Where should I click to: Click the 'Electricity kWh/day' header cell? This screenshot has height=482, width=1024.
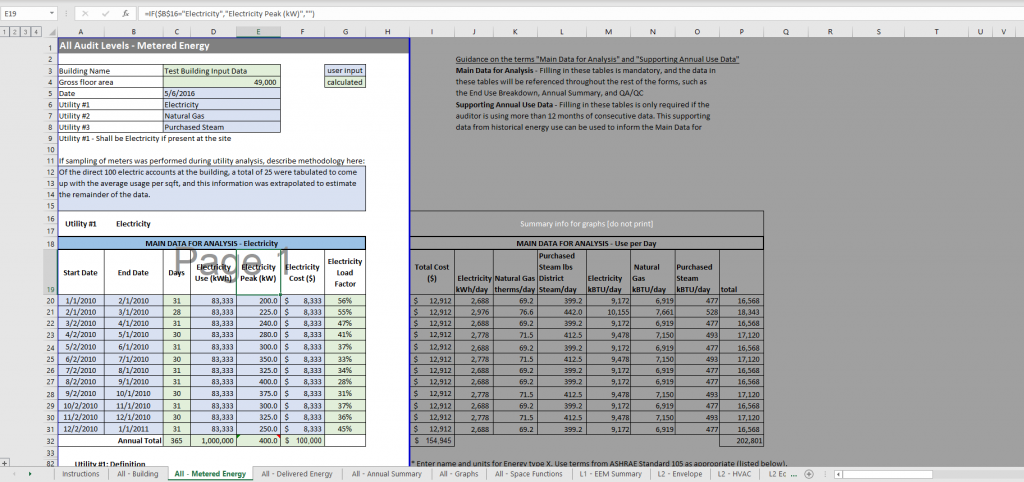pyautogui.click(x=474, y=272)
